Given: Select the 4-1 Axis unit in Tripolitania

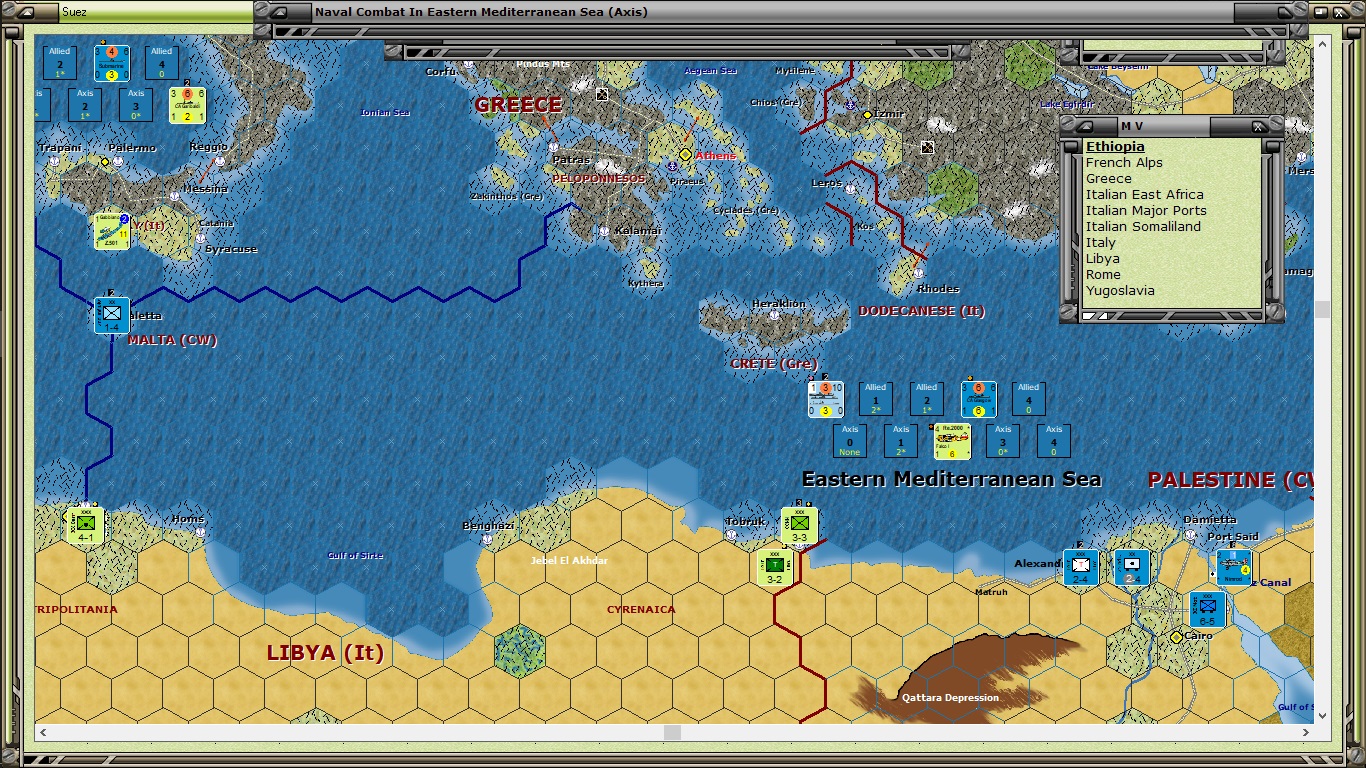Looking at the screenshot, I should (x=86, y=526).
